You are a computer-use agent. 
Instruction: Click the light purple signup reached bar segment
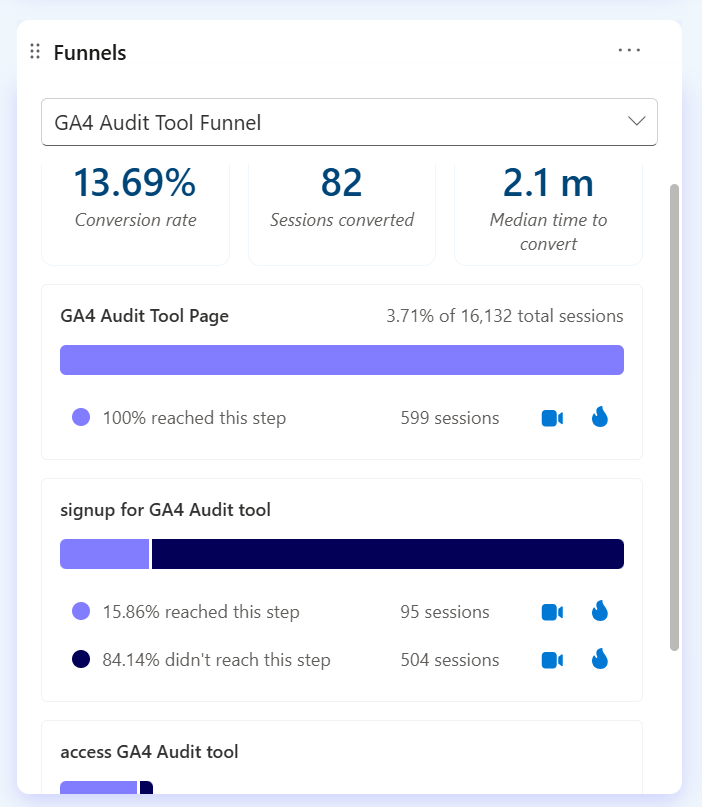coord(104,554)
